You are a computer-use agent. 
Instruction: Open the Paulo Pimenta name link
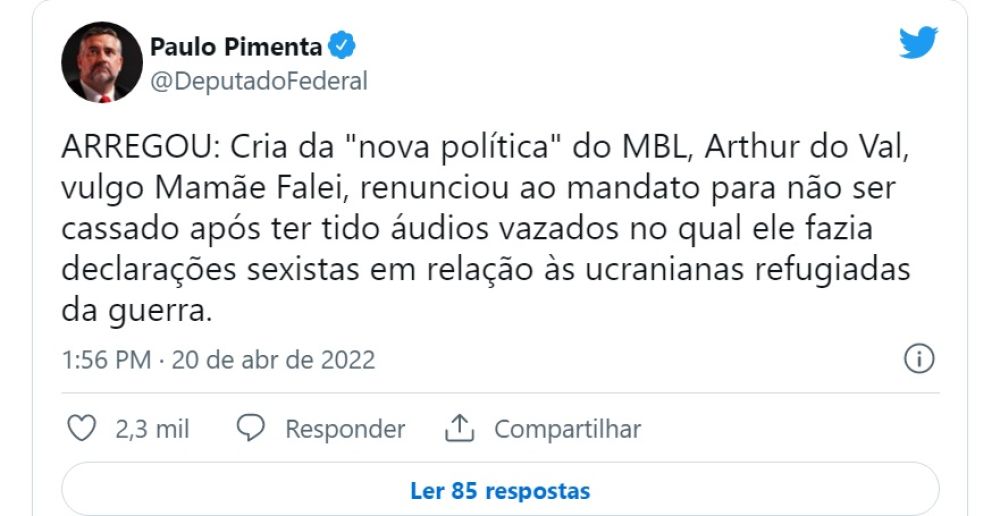[236, 46]
